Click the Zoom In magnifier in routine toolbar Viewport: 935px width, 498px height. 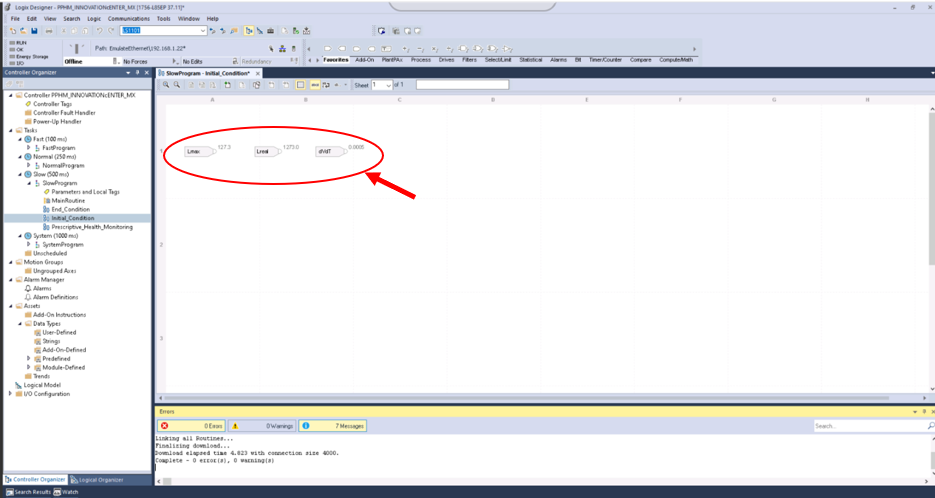point(166,85)
